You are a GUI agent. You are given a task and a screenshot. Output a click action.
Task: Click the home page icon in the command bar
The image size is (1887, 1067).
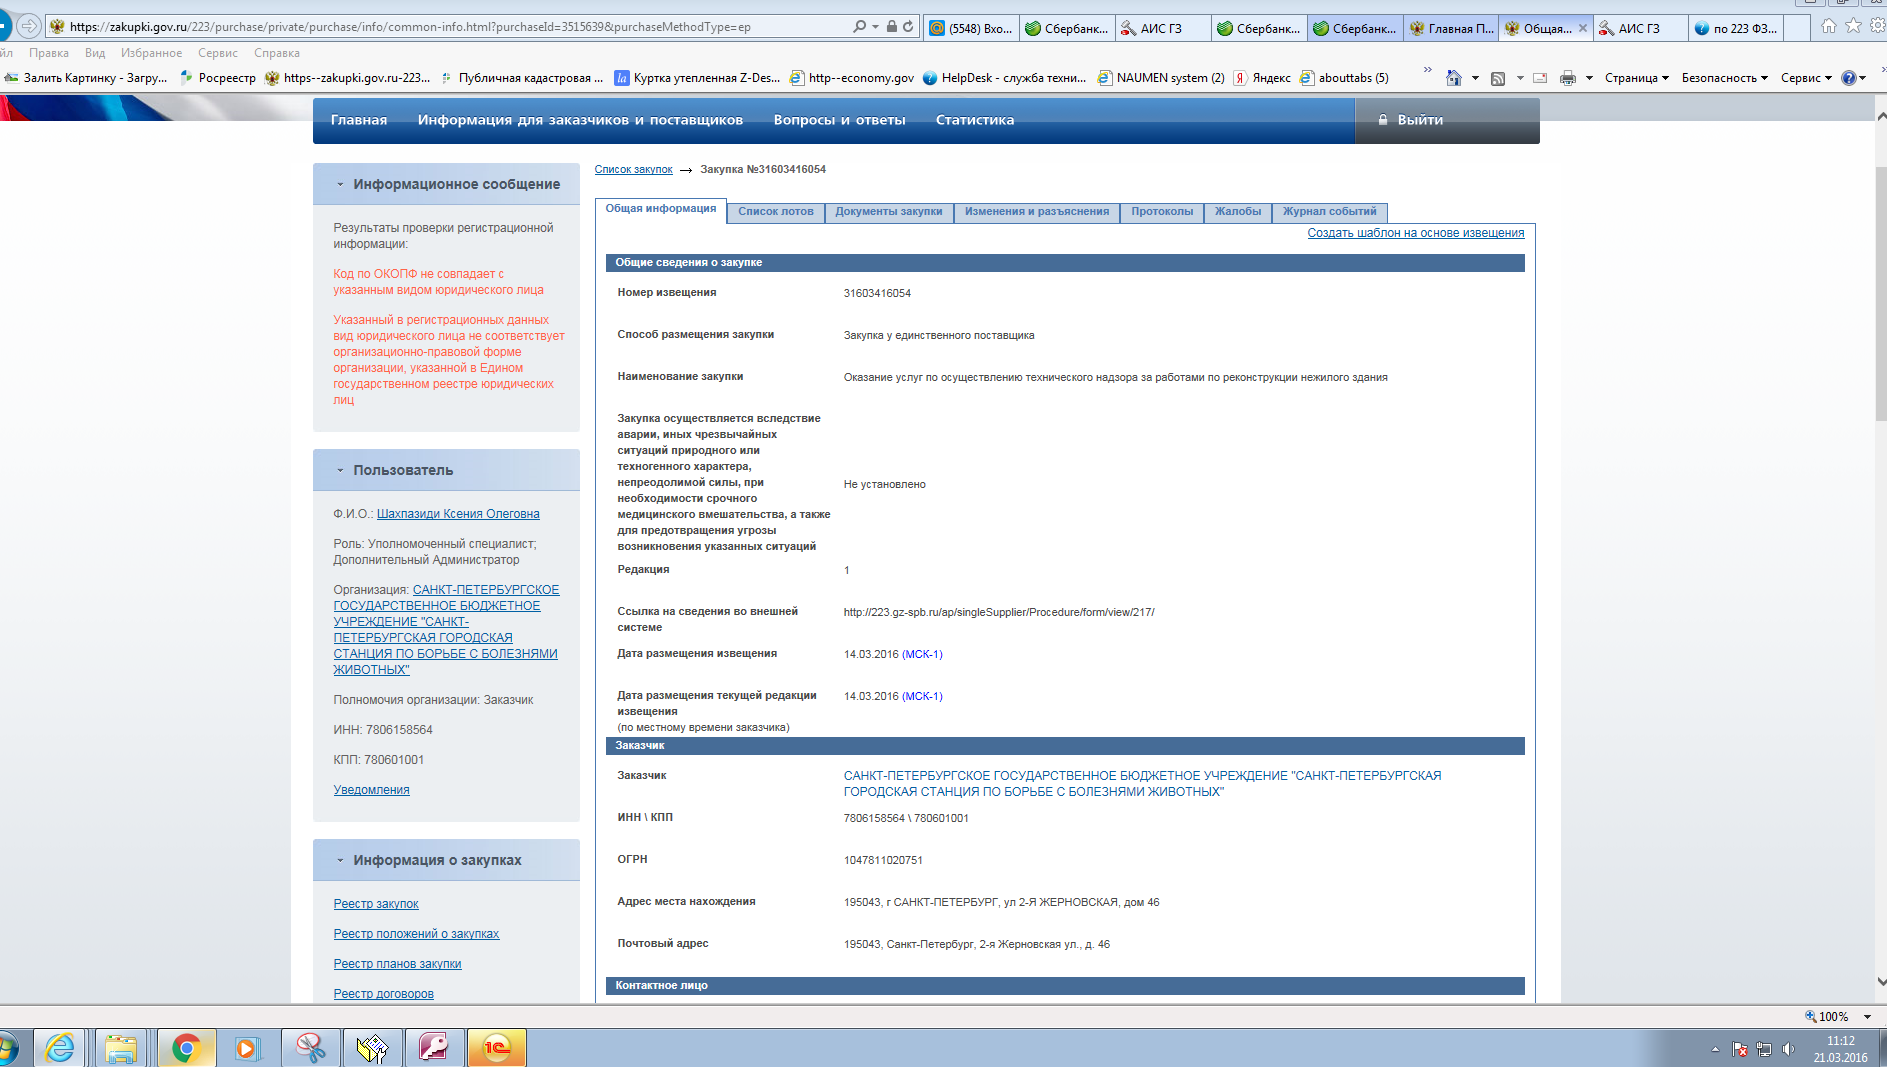click(1454, 78)
